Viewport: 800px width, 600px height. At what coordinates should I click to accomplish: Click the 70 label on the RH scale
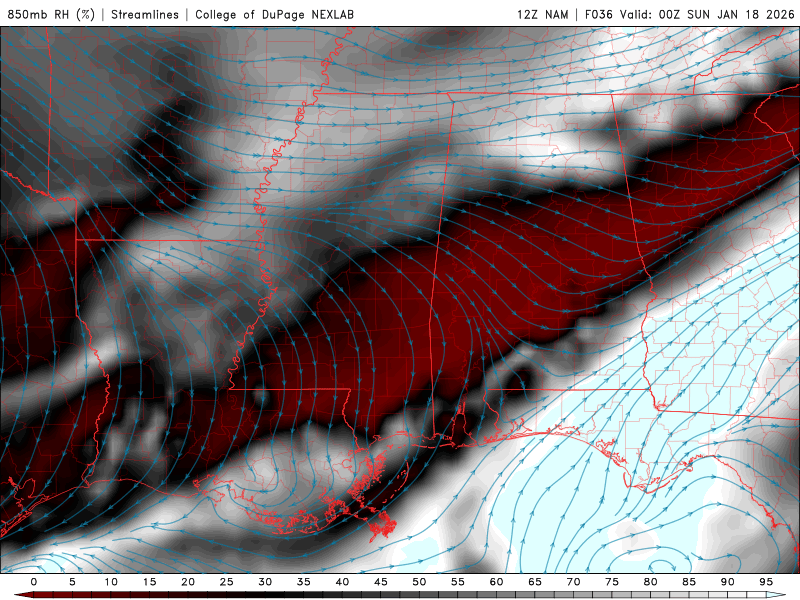coord(573,582)
